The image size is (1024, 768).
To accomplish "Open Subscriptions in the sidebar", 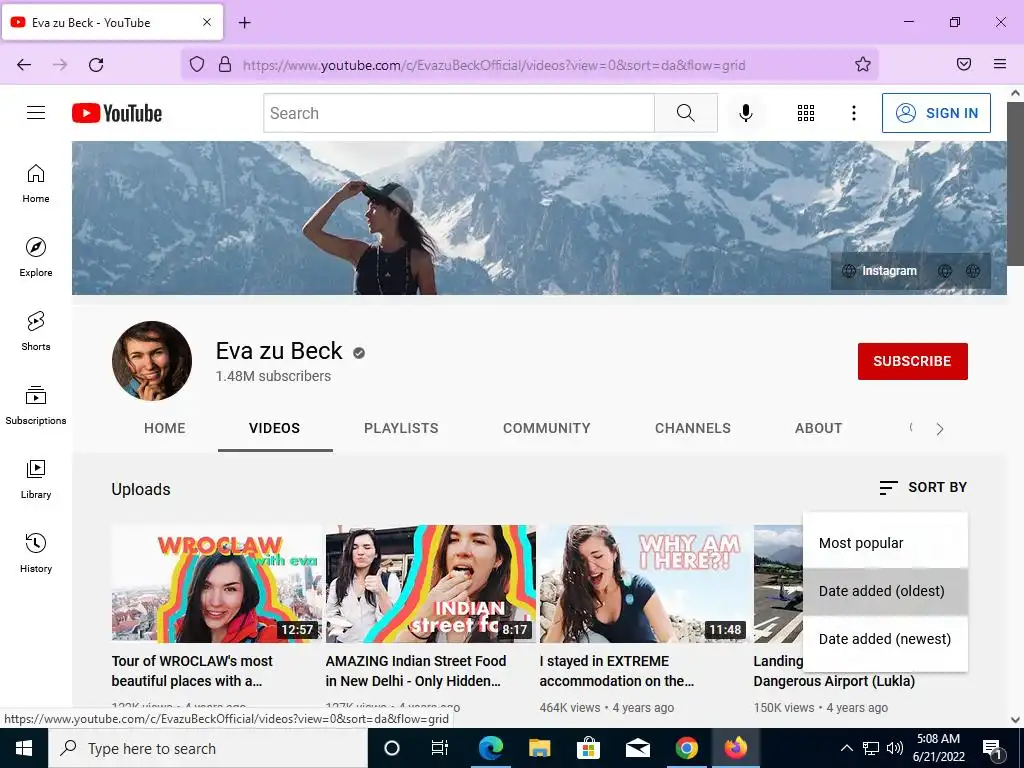I will [36, 405].
